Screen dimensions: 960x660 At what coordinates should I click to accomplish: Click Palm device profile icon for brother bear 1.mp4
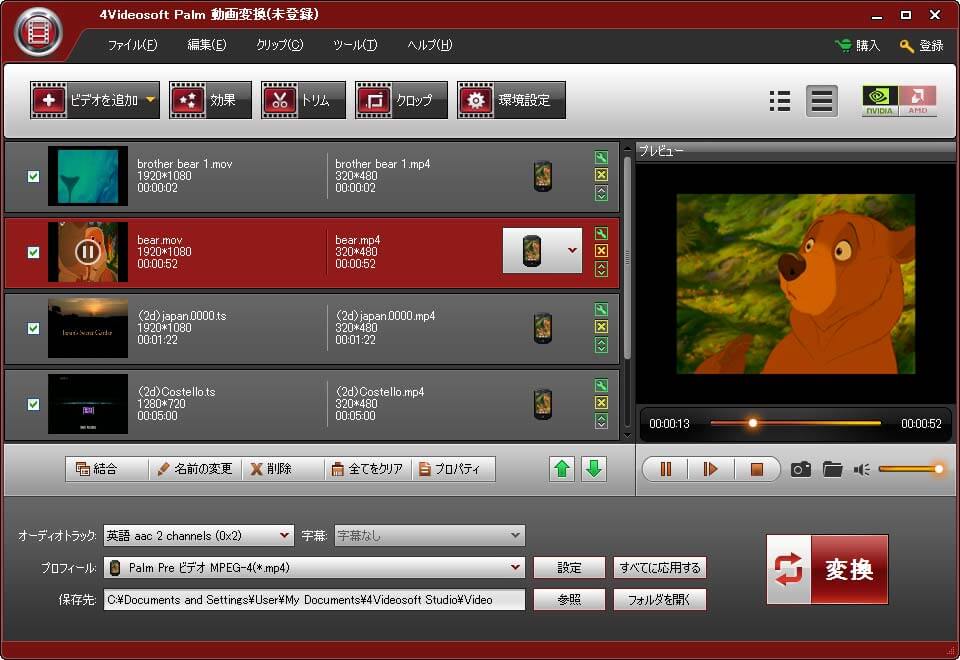click(542, 176)
